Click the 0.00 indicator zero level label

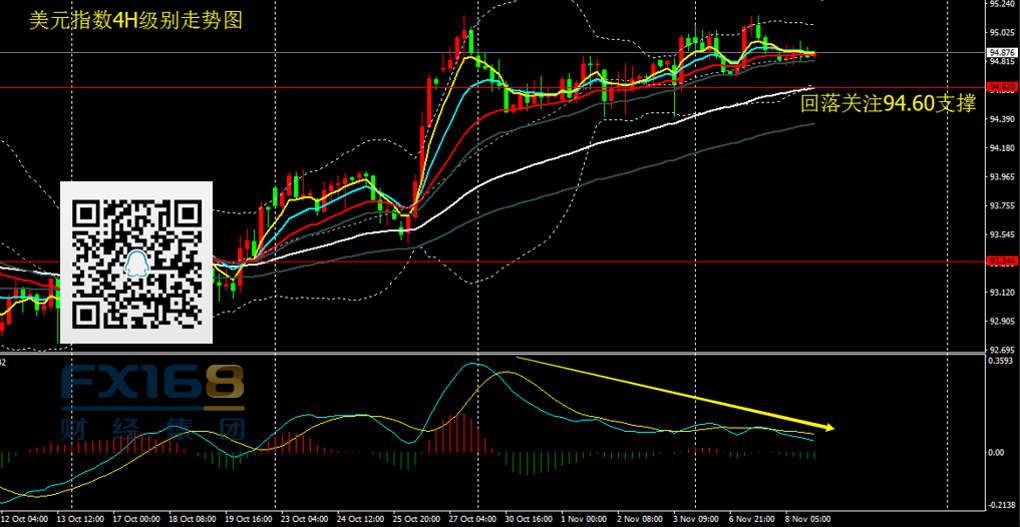[x=997, y=453]
